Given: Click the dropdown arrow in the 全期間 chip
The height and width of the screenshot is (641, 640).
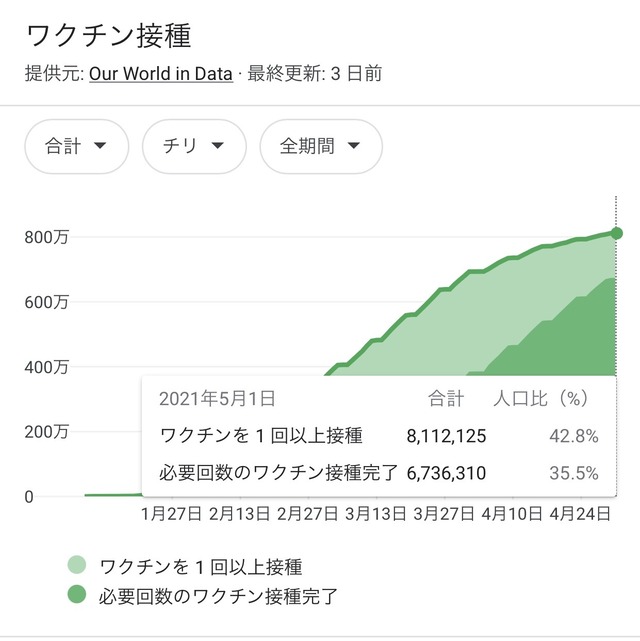Looking at the screenshot, I should [x=353, y=146].
